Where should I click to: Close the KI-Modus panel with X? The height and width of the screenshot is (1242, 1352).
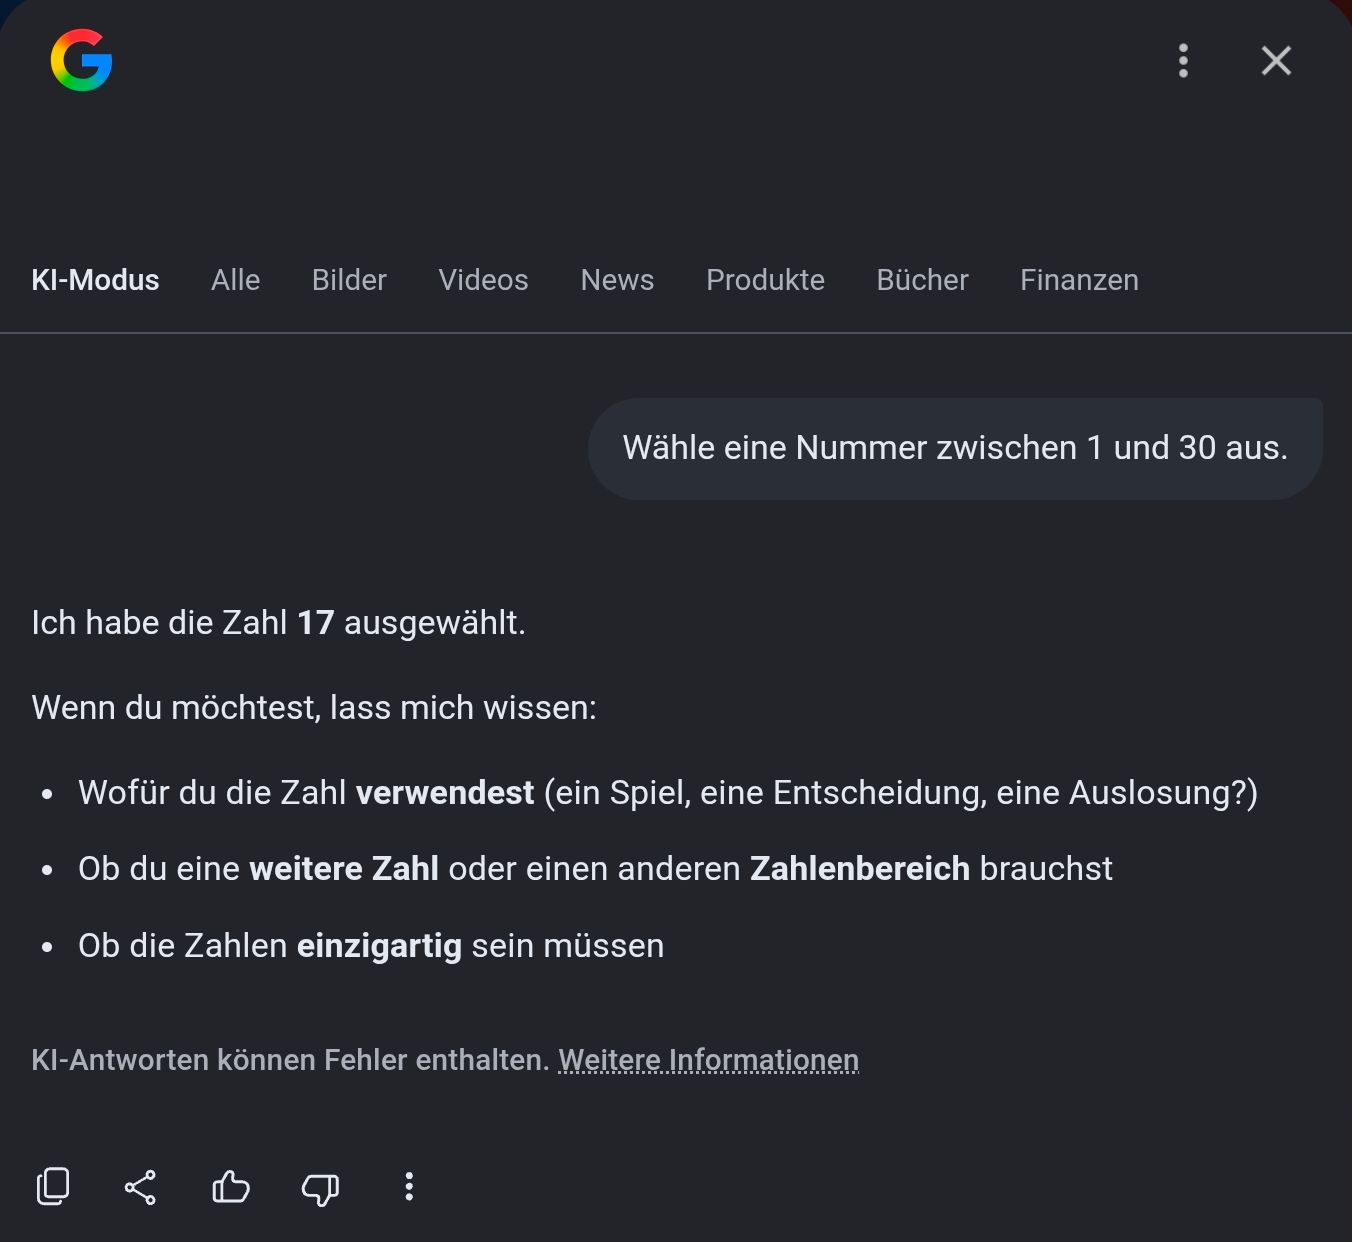(x=1276, y=61)
